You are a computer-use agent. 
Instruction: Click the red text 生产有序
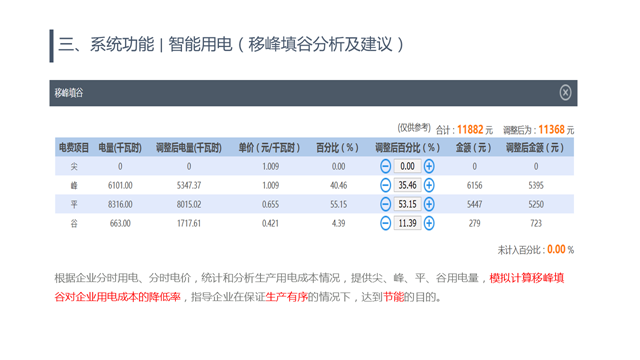pos(286,297)
